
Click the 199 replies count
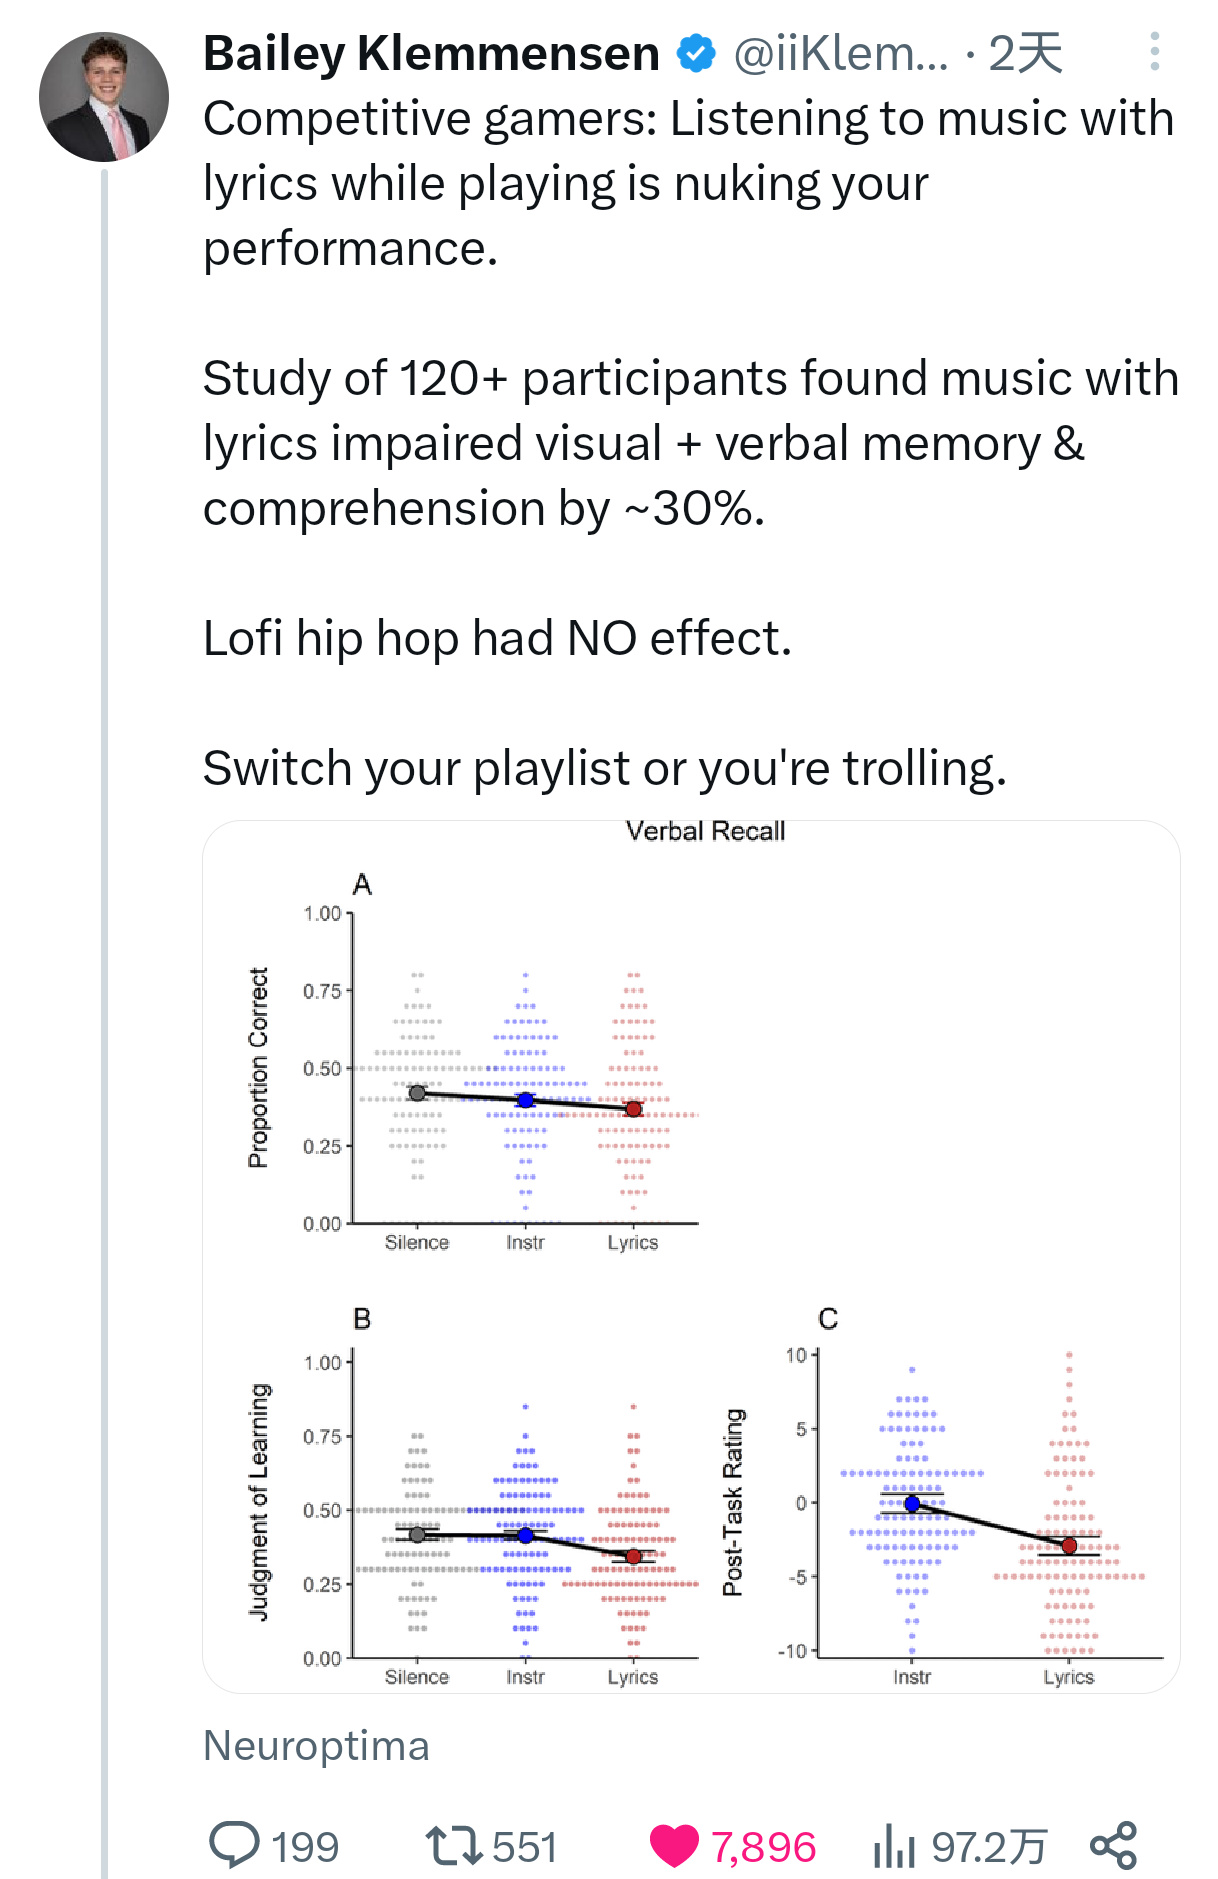[x=305, y=1846]
